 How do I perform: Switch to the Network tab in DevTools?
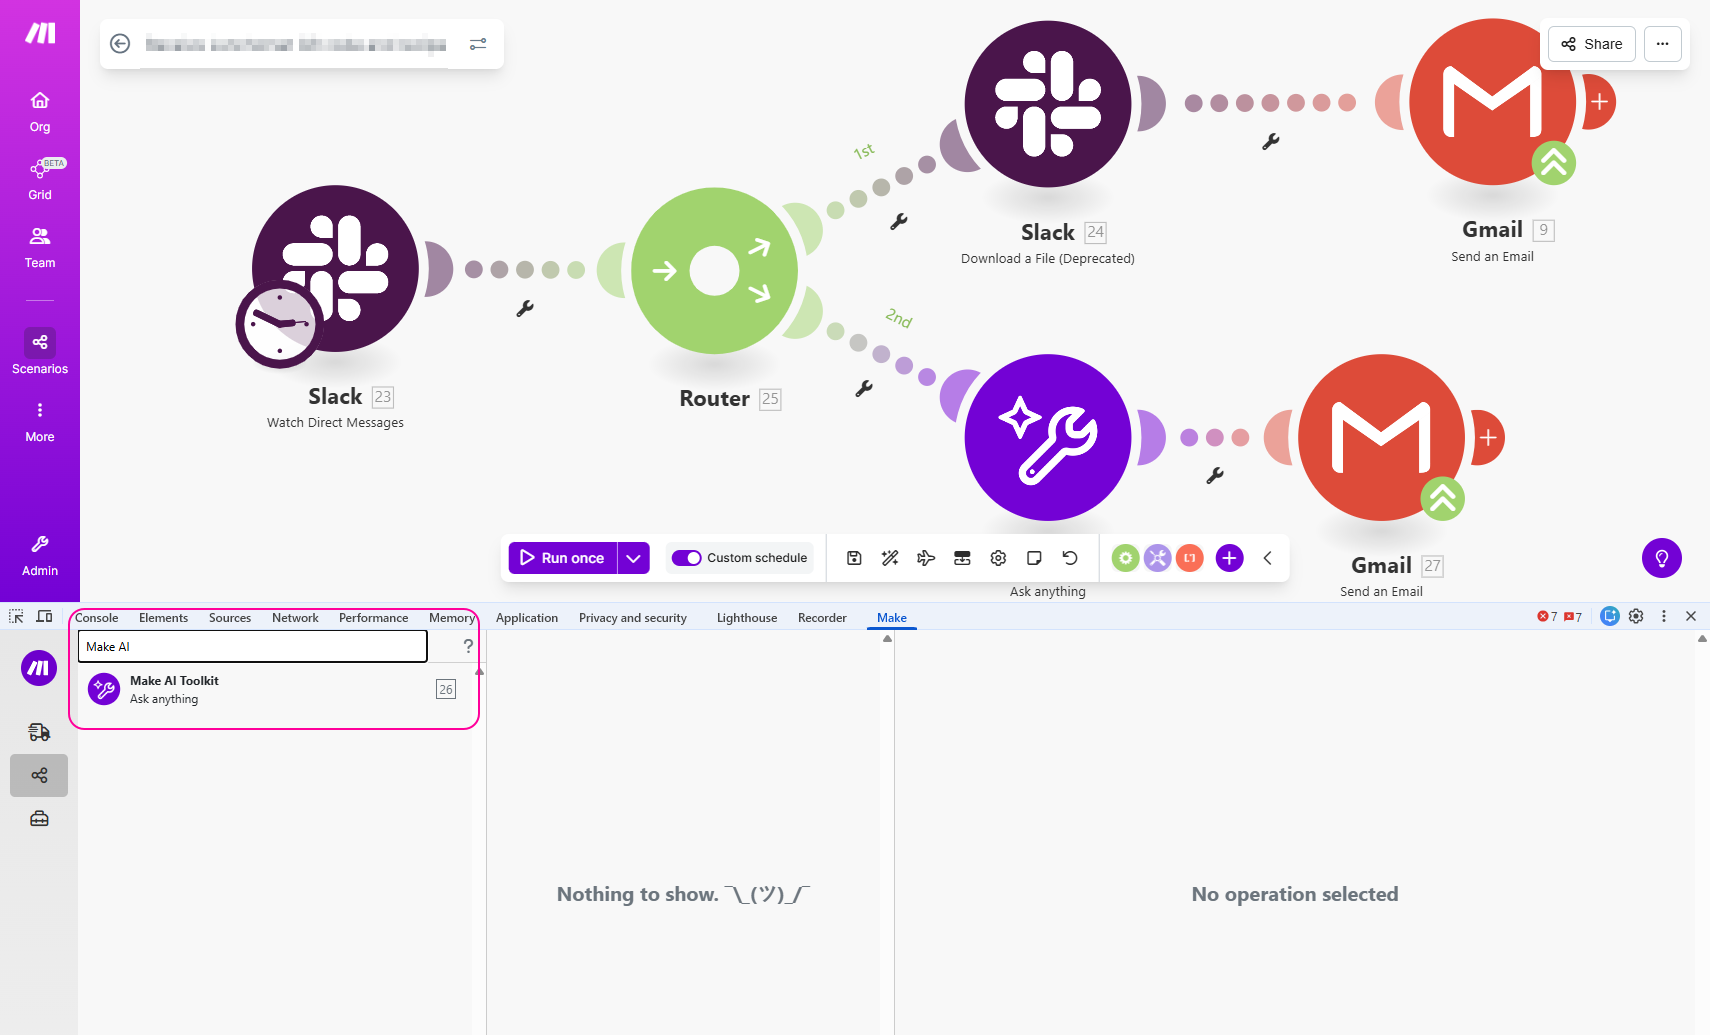[295, 618]
